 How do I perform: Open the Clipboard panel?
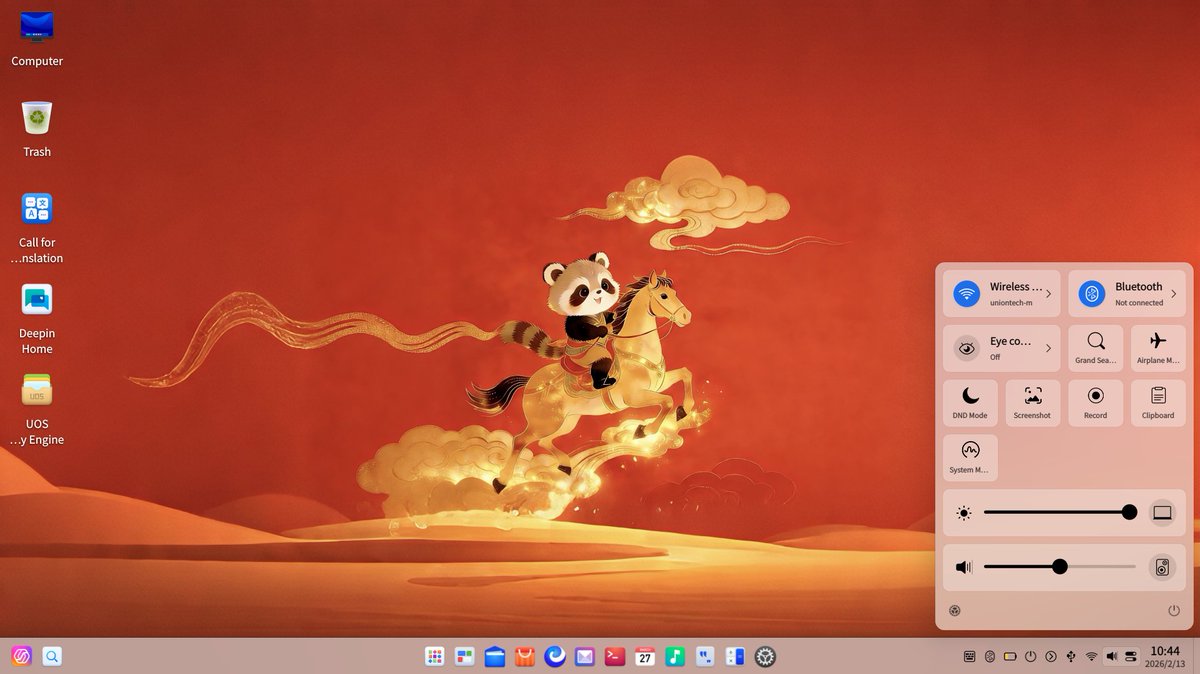click(1157, 402)
